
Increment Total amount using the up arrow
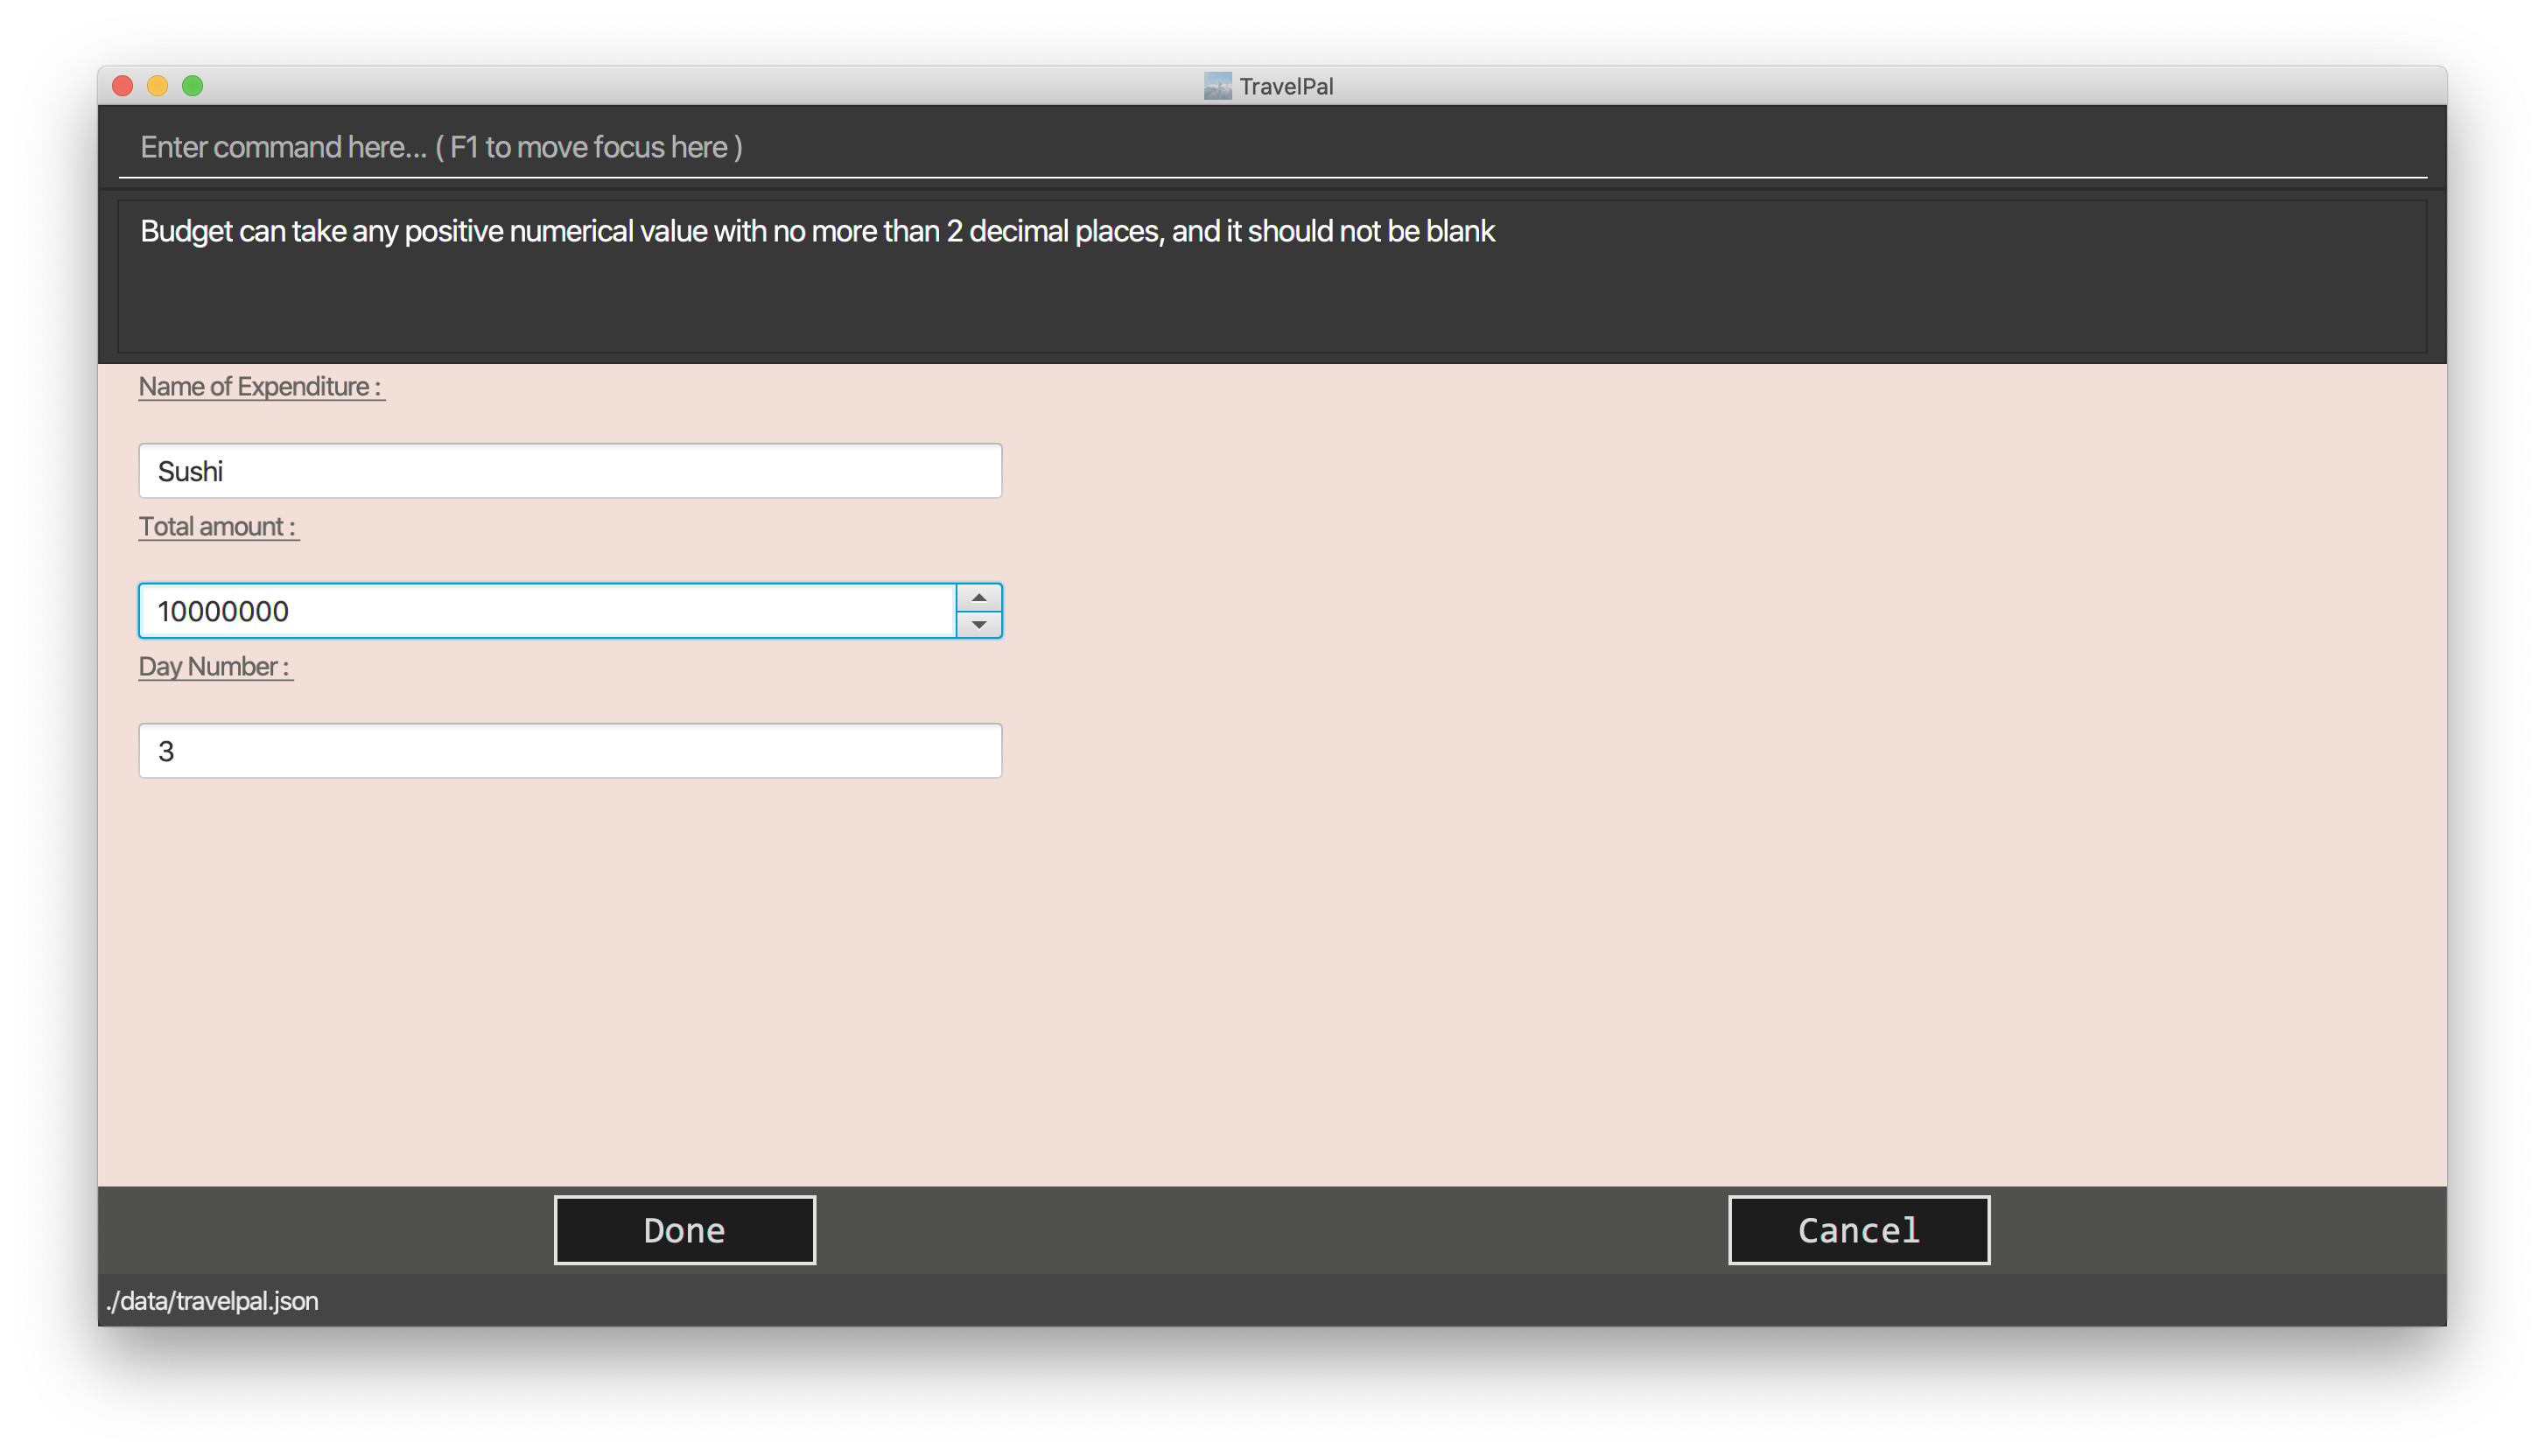(979, 597)
